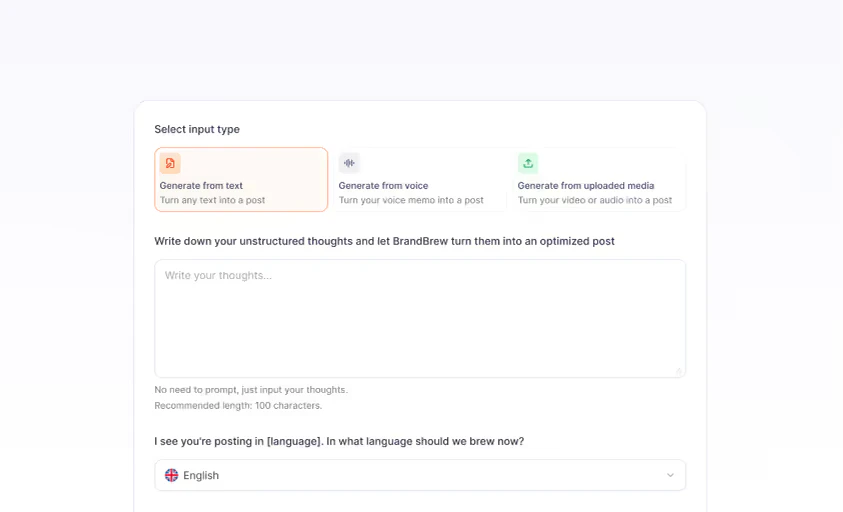843x512 pixels.
Task: Open the English language selector
Action: pyautogui.click(x=420, y=475)
